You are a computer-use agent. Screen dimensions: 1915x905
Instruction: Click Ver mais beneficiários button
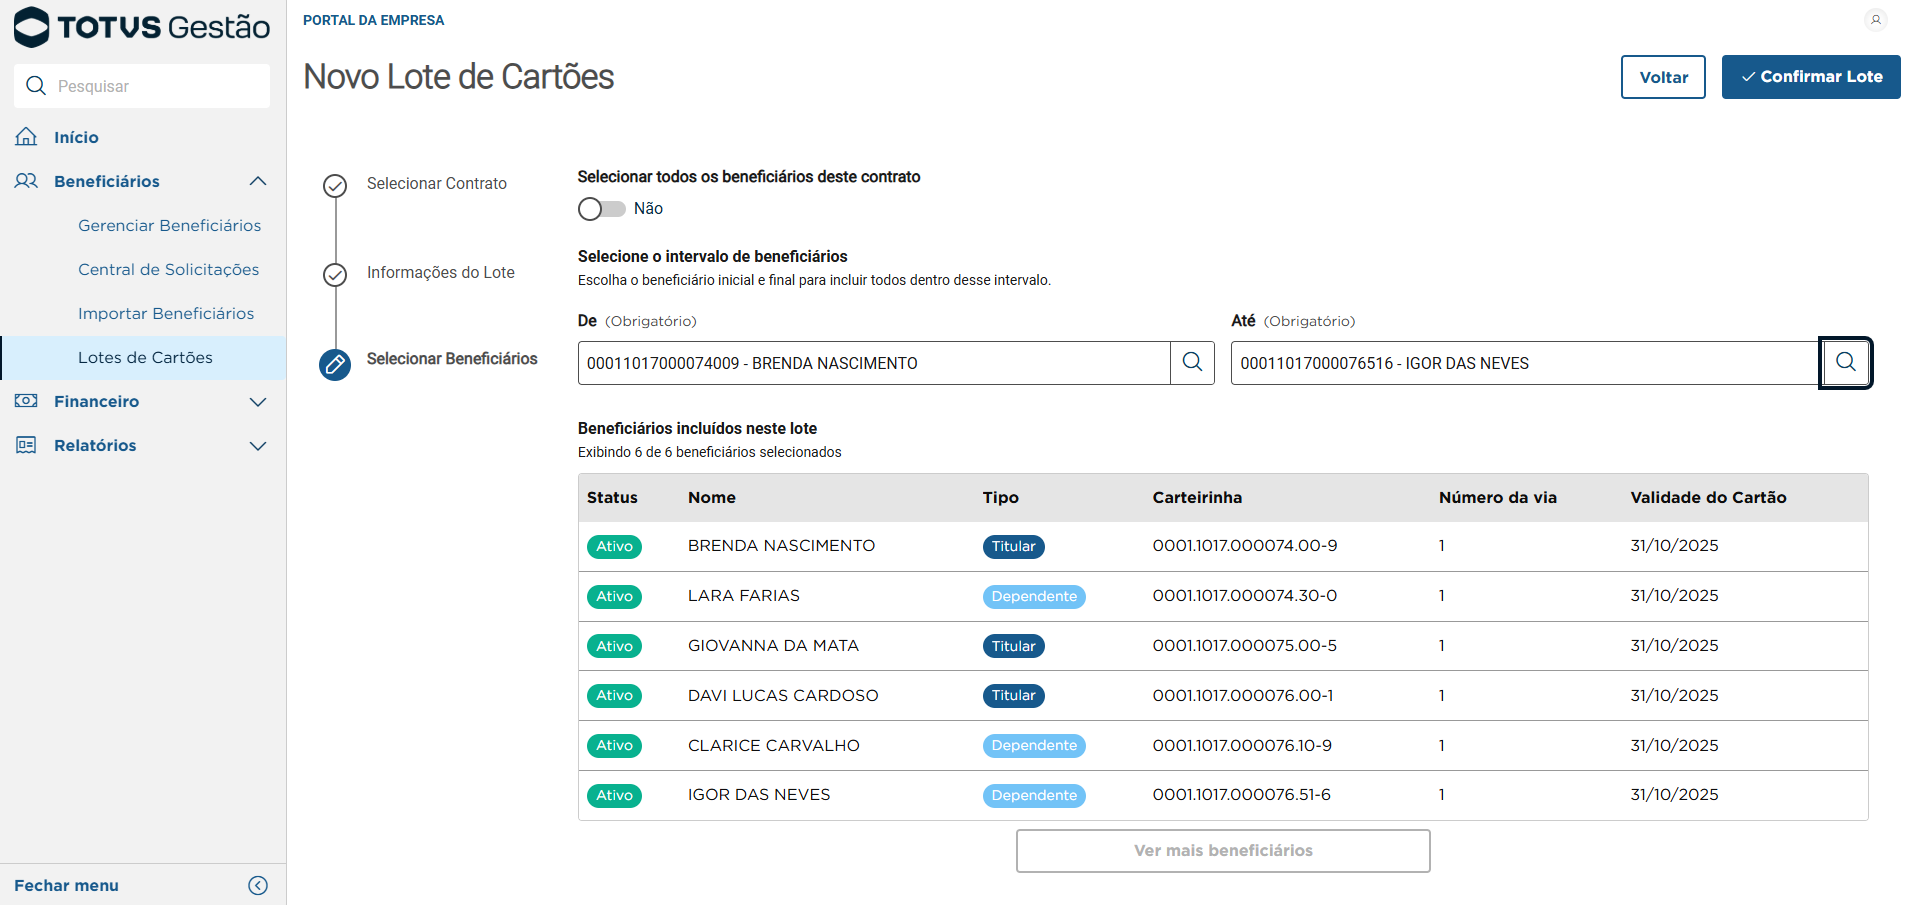pyautogui.click(x=1223, y=851)
